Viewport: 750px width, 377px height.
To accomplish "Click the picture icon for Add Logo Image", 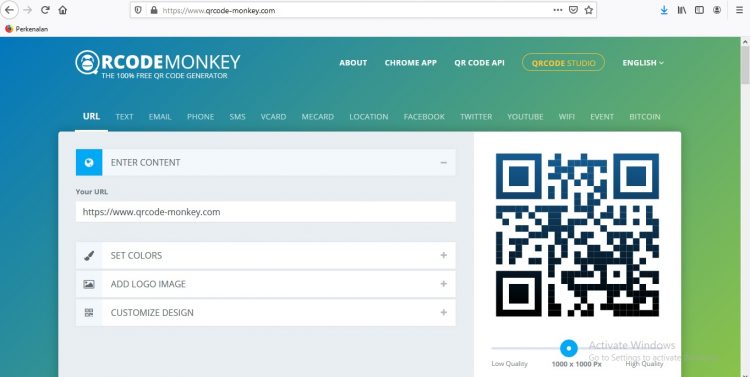I will pos(88,284).
